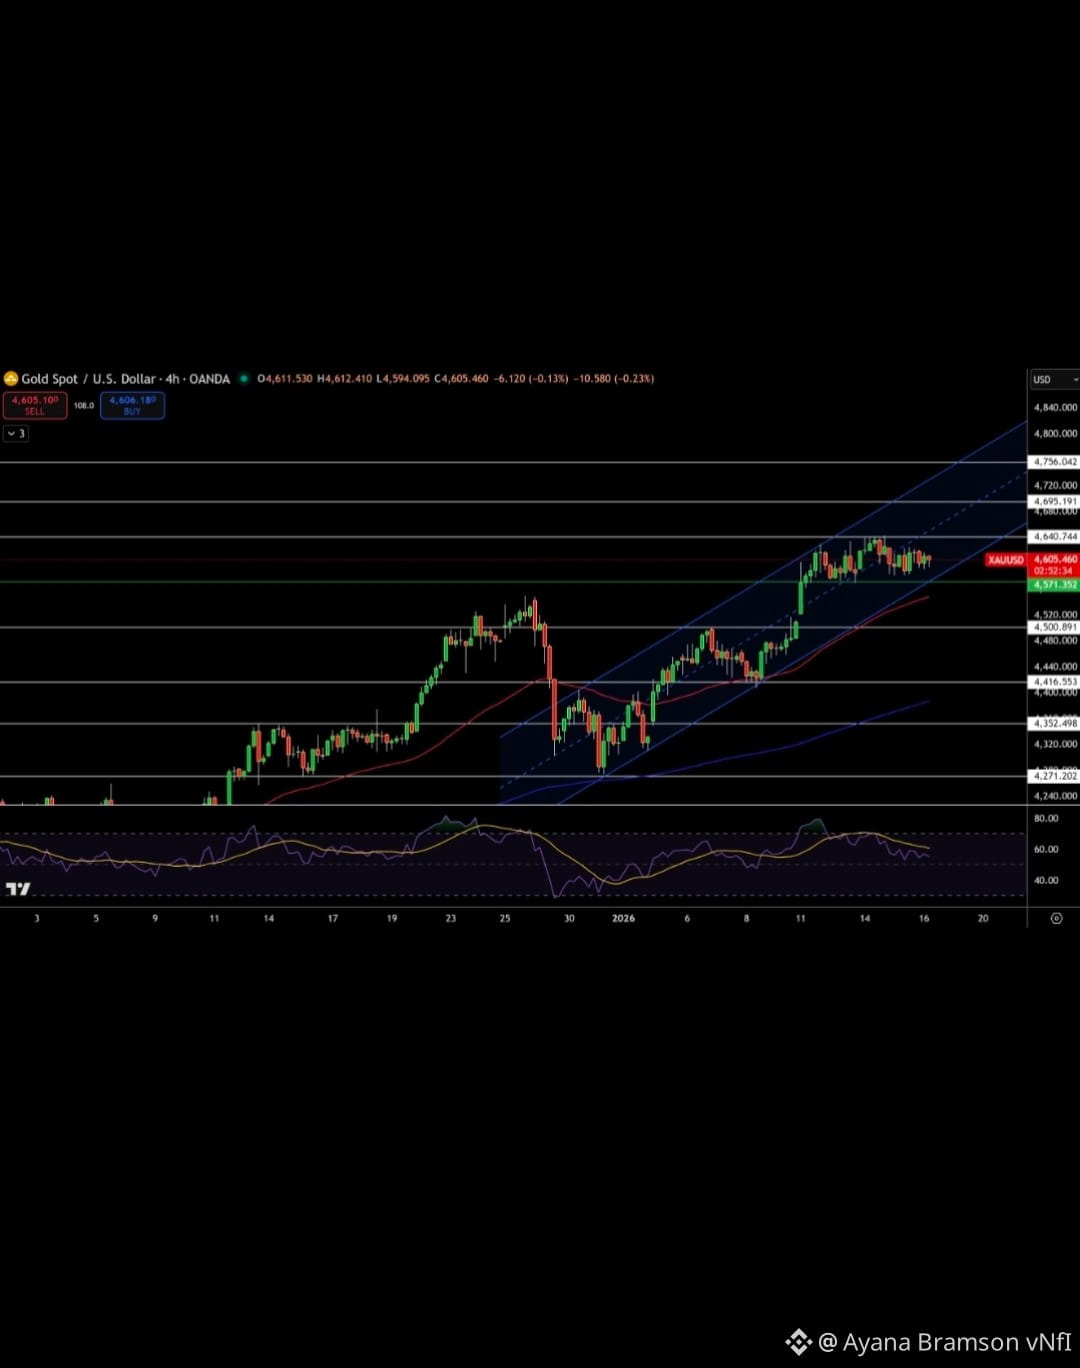Image resolution: width=1080 pixels, height=1368 pixels.
Task: Click the TradingView logo on the chart
Action: (x=18, y=888)
